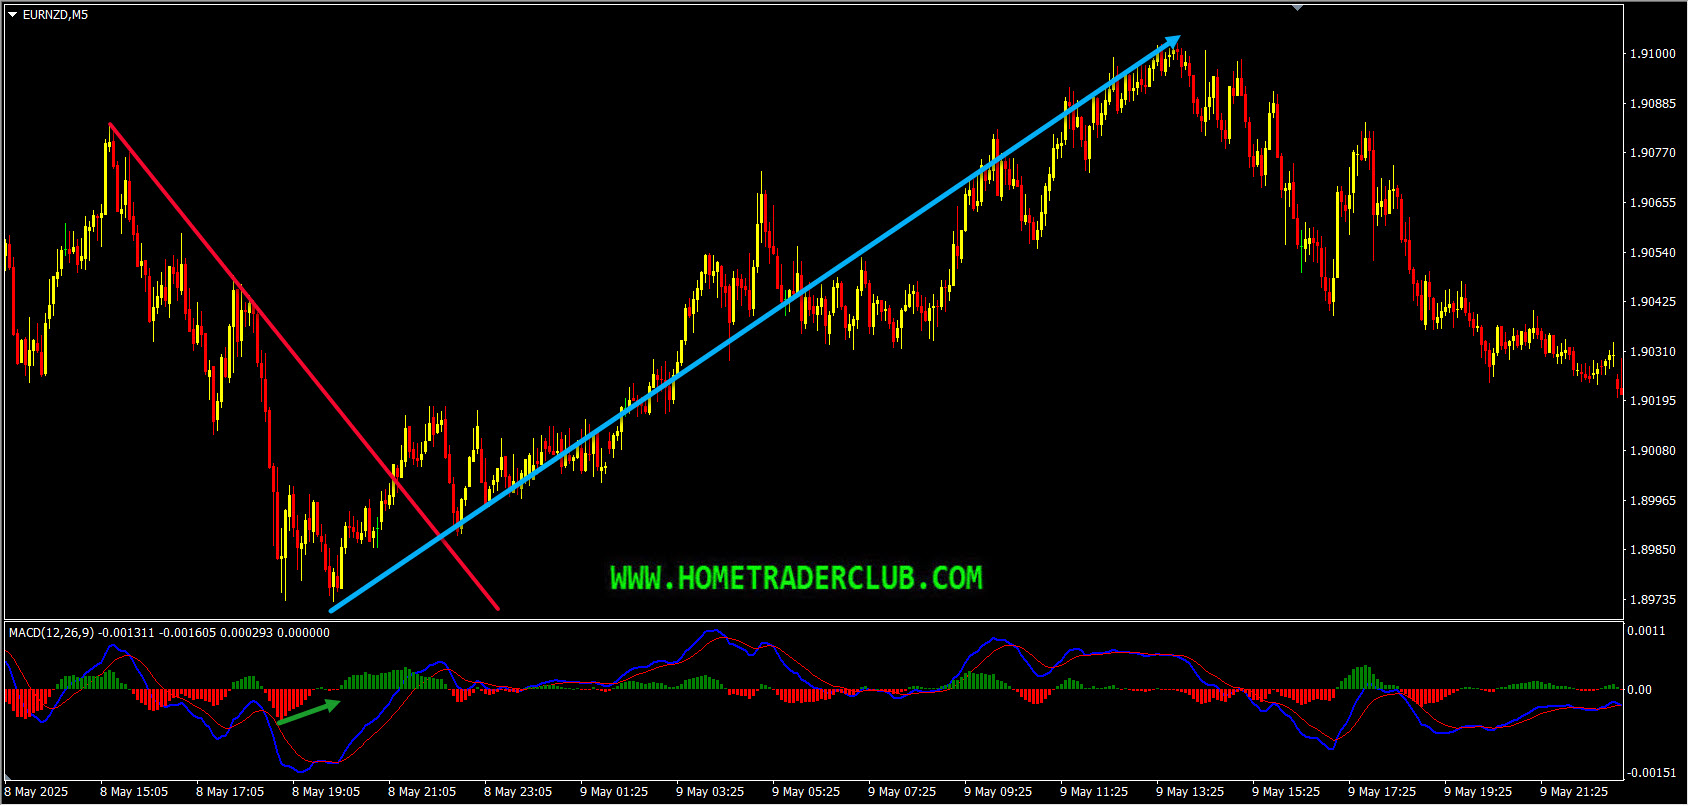Click the 8 May 19:05 time label
This screenshot has height=806, width=1689.
tap(326, 792)
